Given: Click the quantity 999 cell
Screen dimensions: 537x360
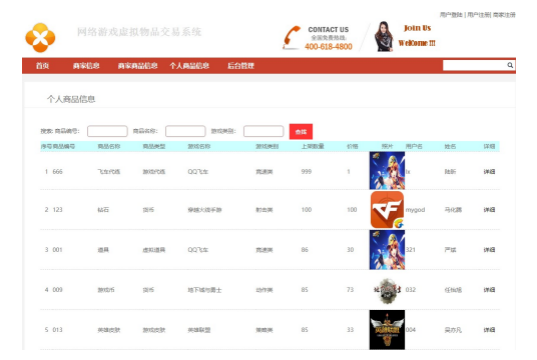Looking at the screenshot, I should pos(307,172).
